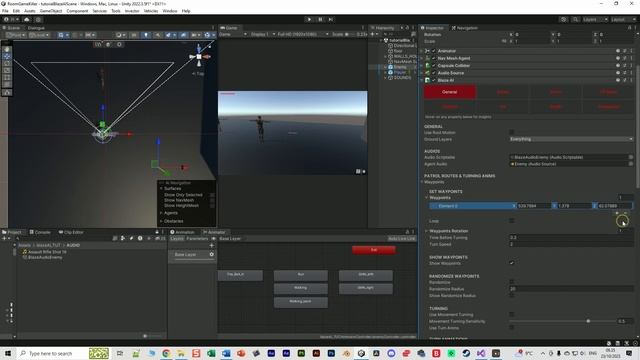The image size is (640, 360).
Task: Open the Ground Layers Everything dropdown
Action: point(571,139)
